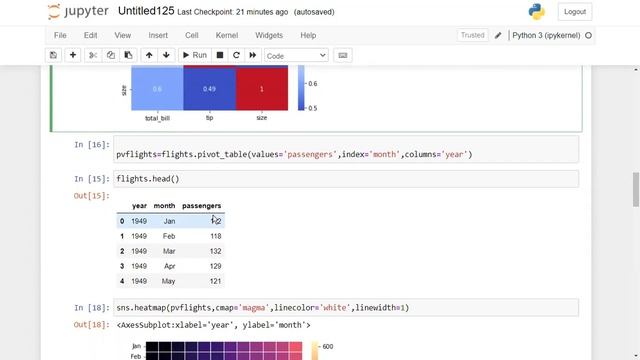Open the Edit menu

click(x=90, y=36)
